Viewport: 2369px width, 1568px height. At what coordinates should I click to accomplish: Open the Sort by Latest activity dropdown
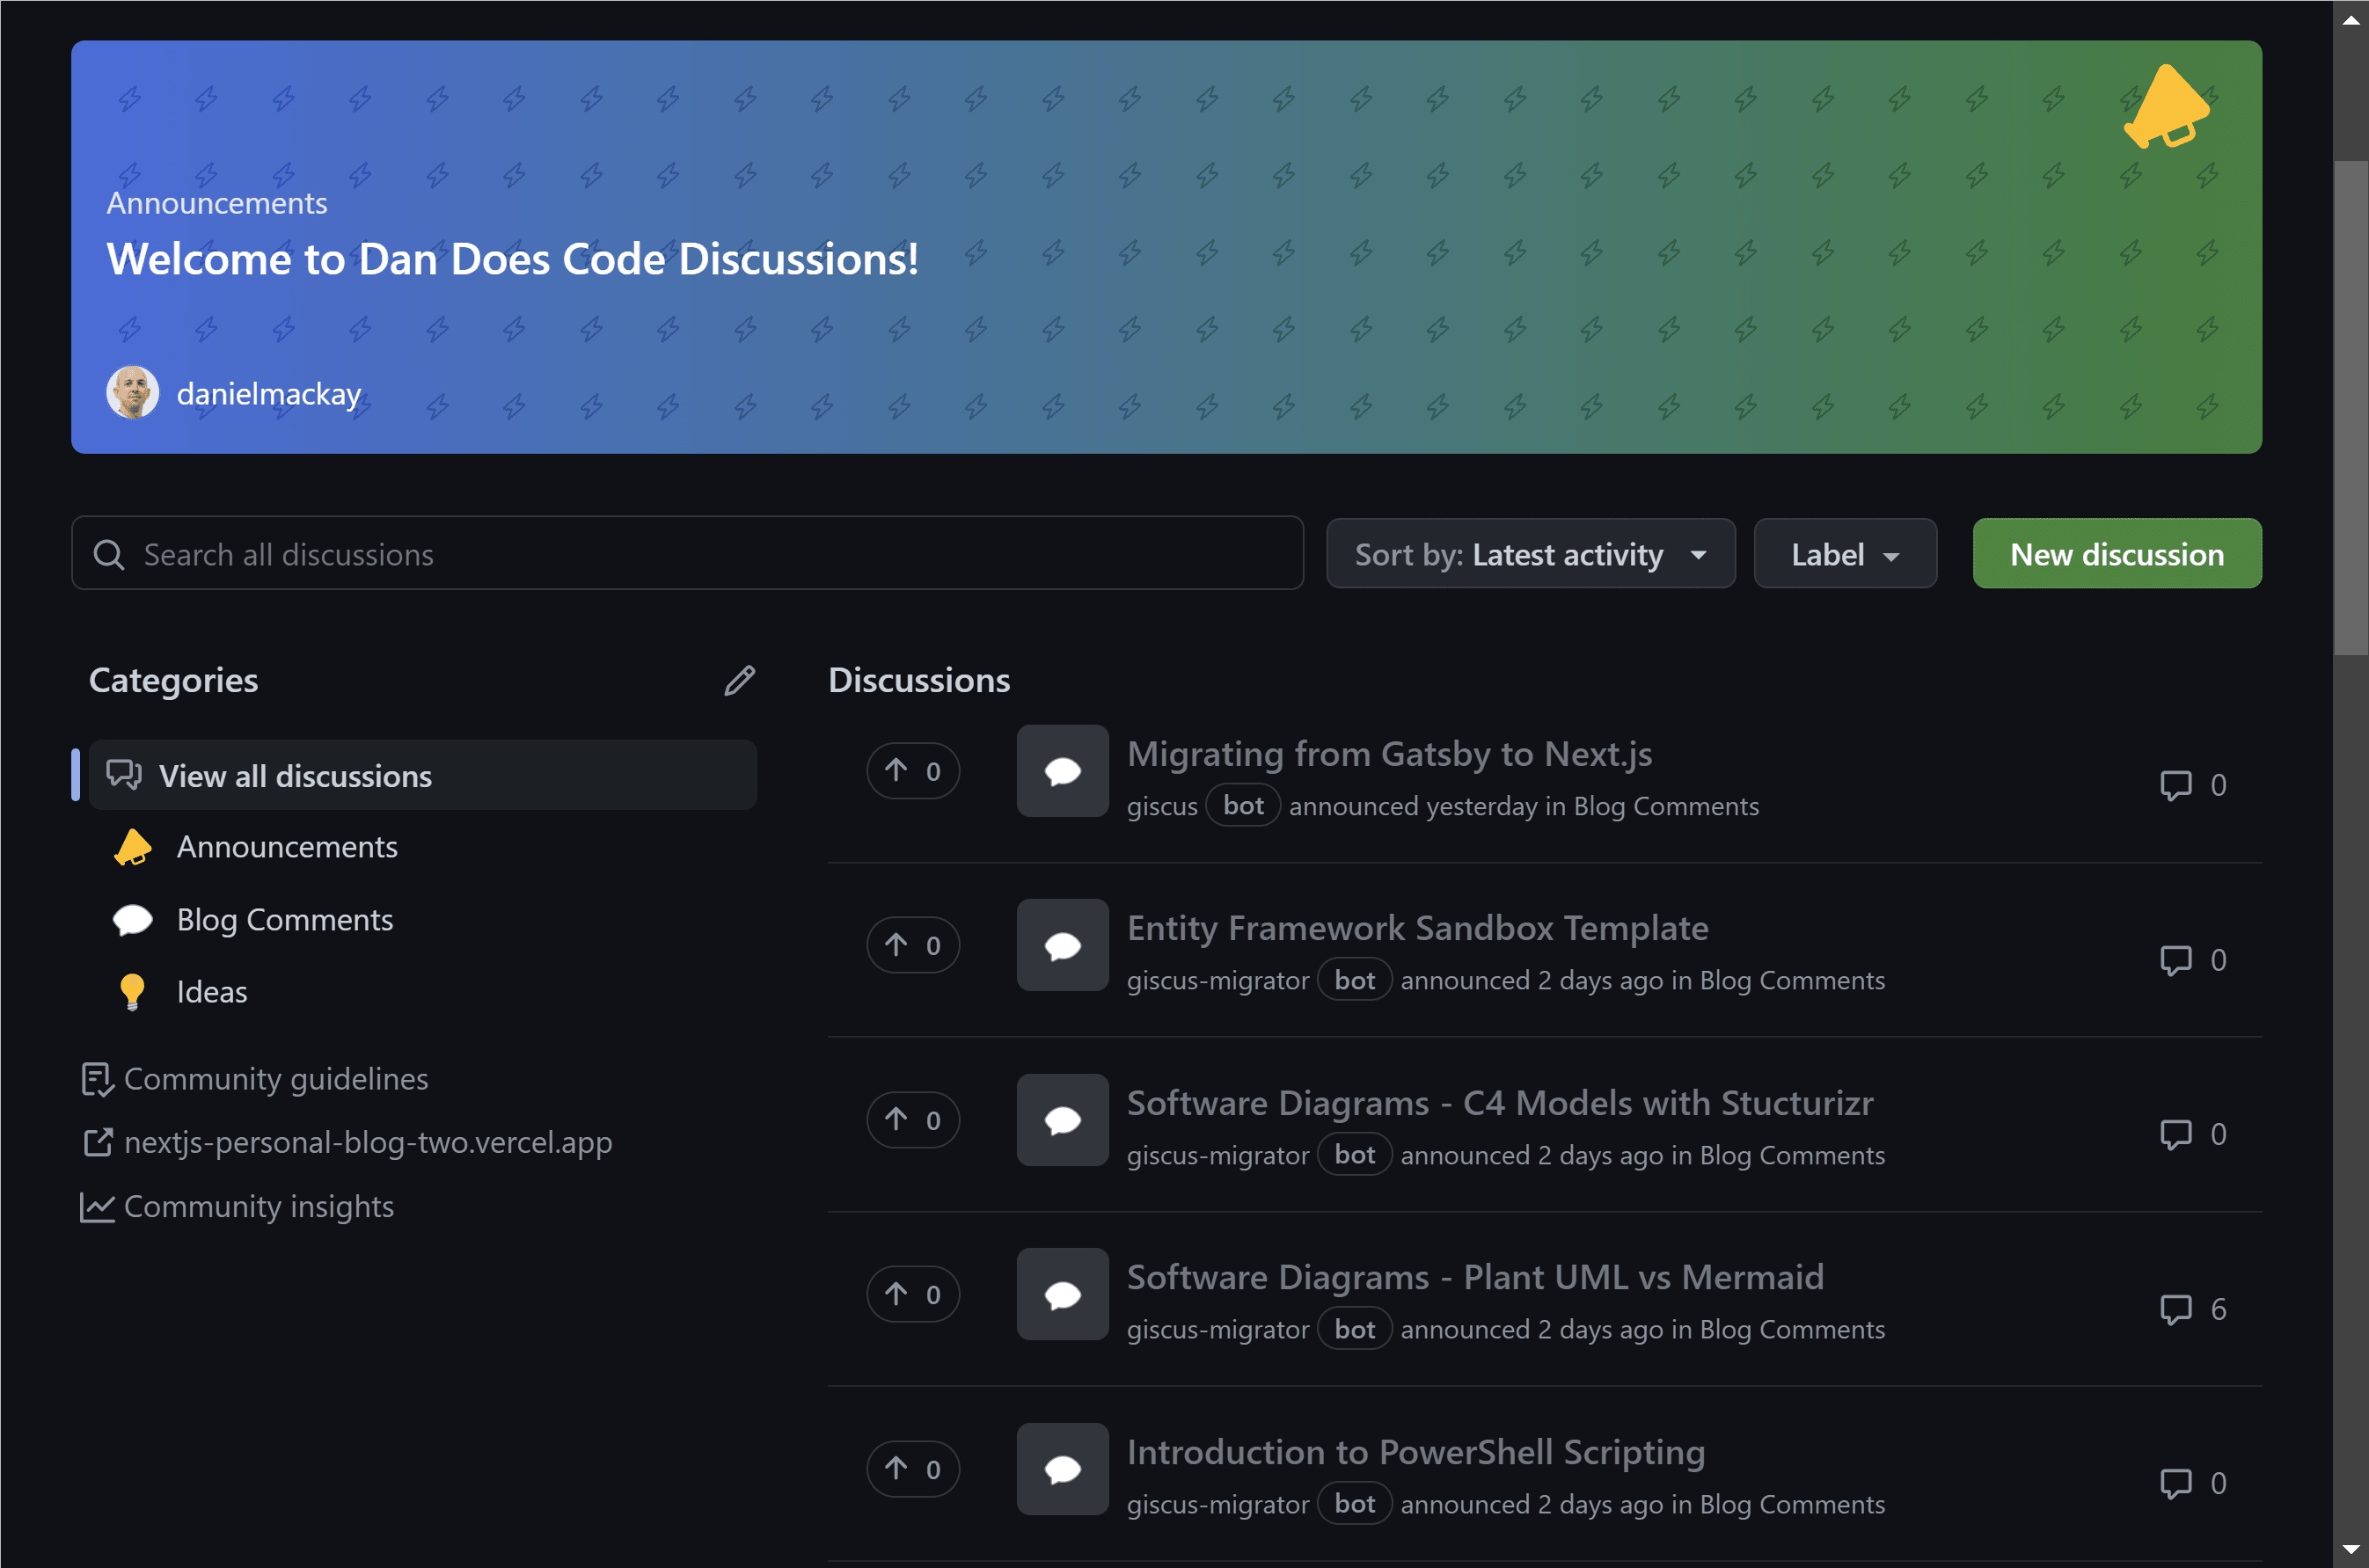coord(1530,554)
